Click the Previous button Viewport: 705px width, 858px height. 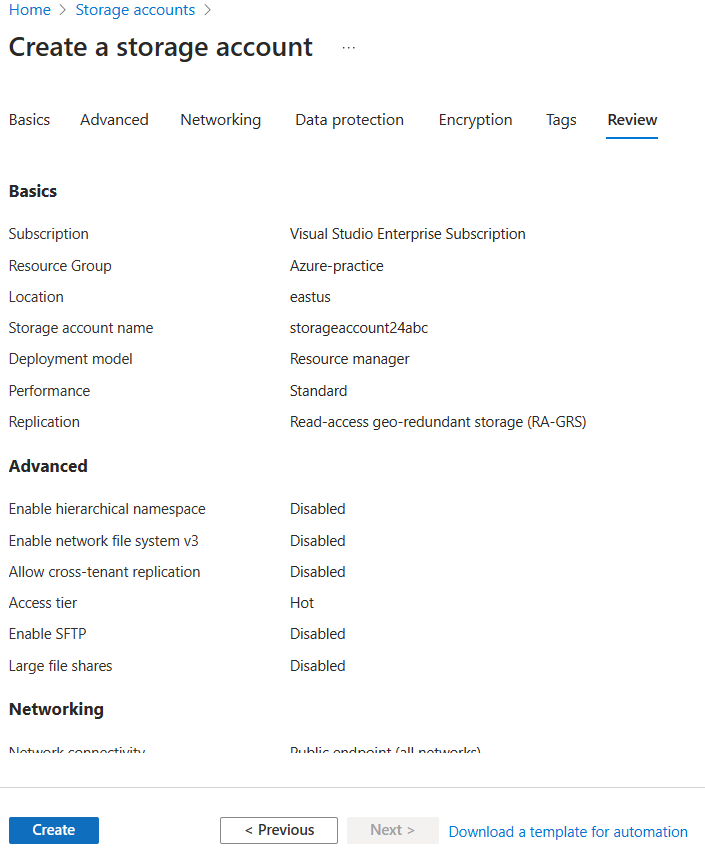[280, 830]
